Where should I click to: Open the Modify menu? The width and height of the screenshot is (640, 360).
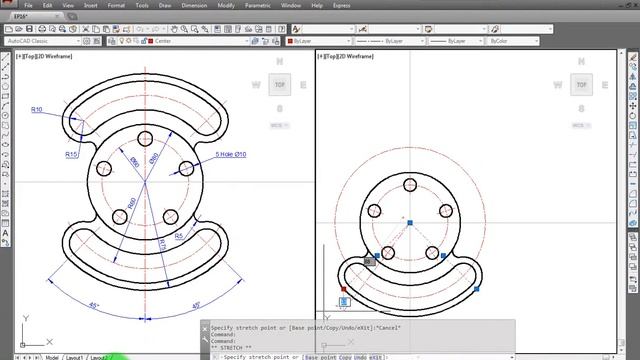point(226,5)
